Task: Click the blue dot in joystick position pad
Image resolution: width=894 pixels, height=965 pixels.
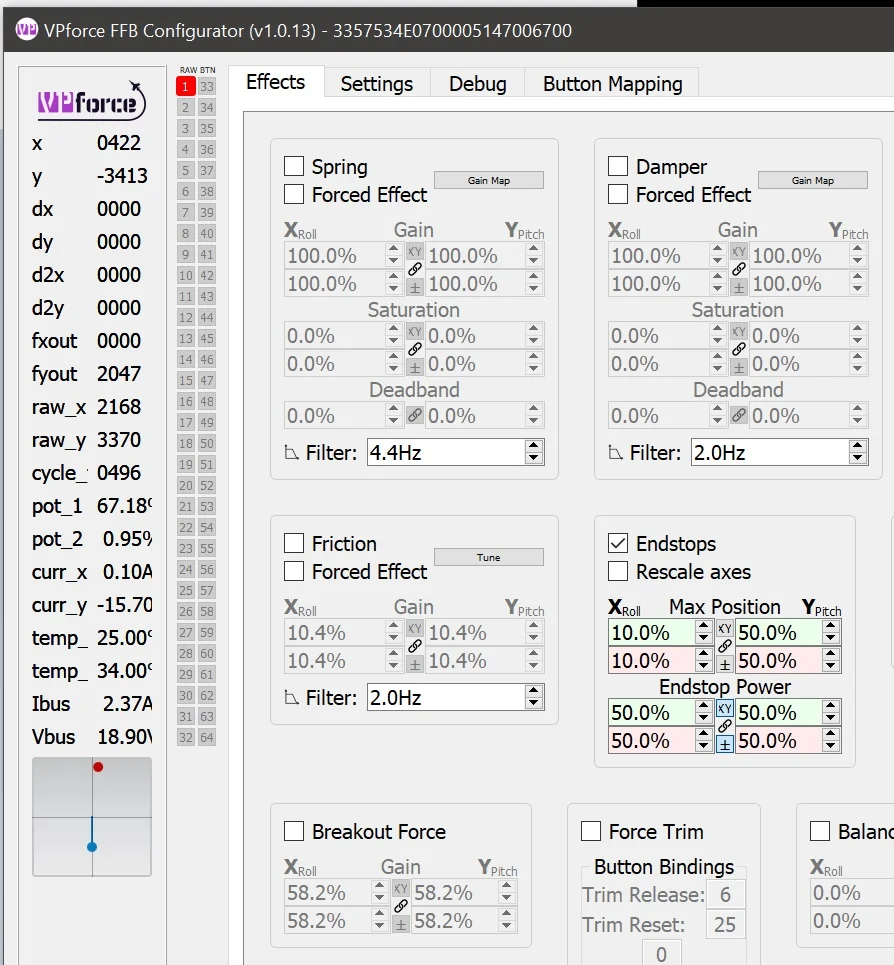Action: click(x=92, y=847)
